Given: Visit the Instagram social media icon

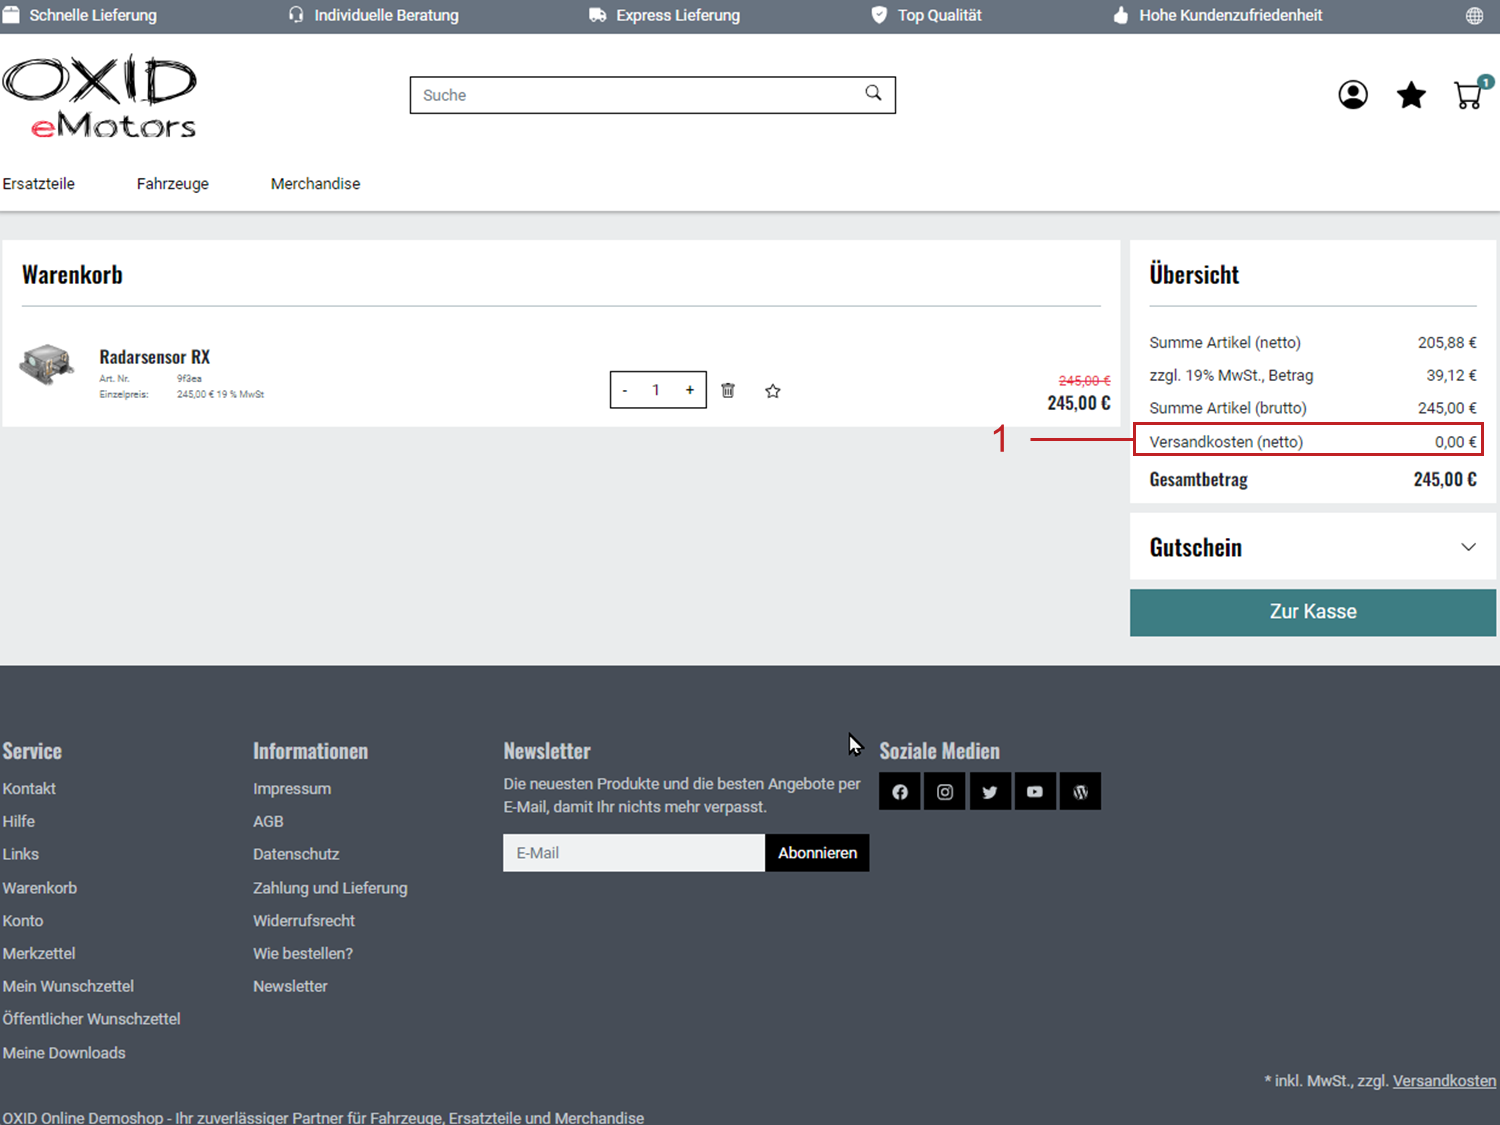Looking at the screenshot, I should point(945,792).
